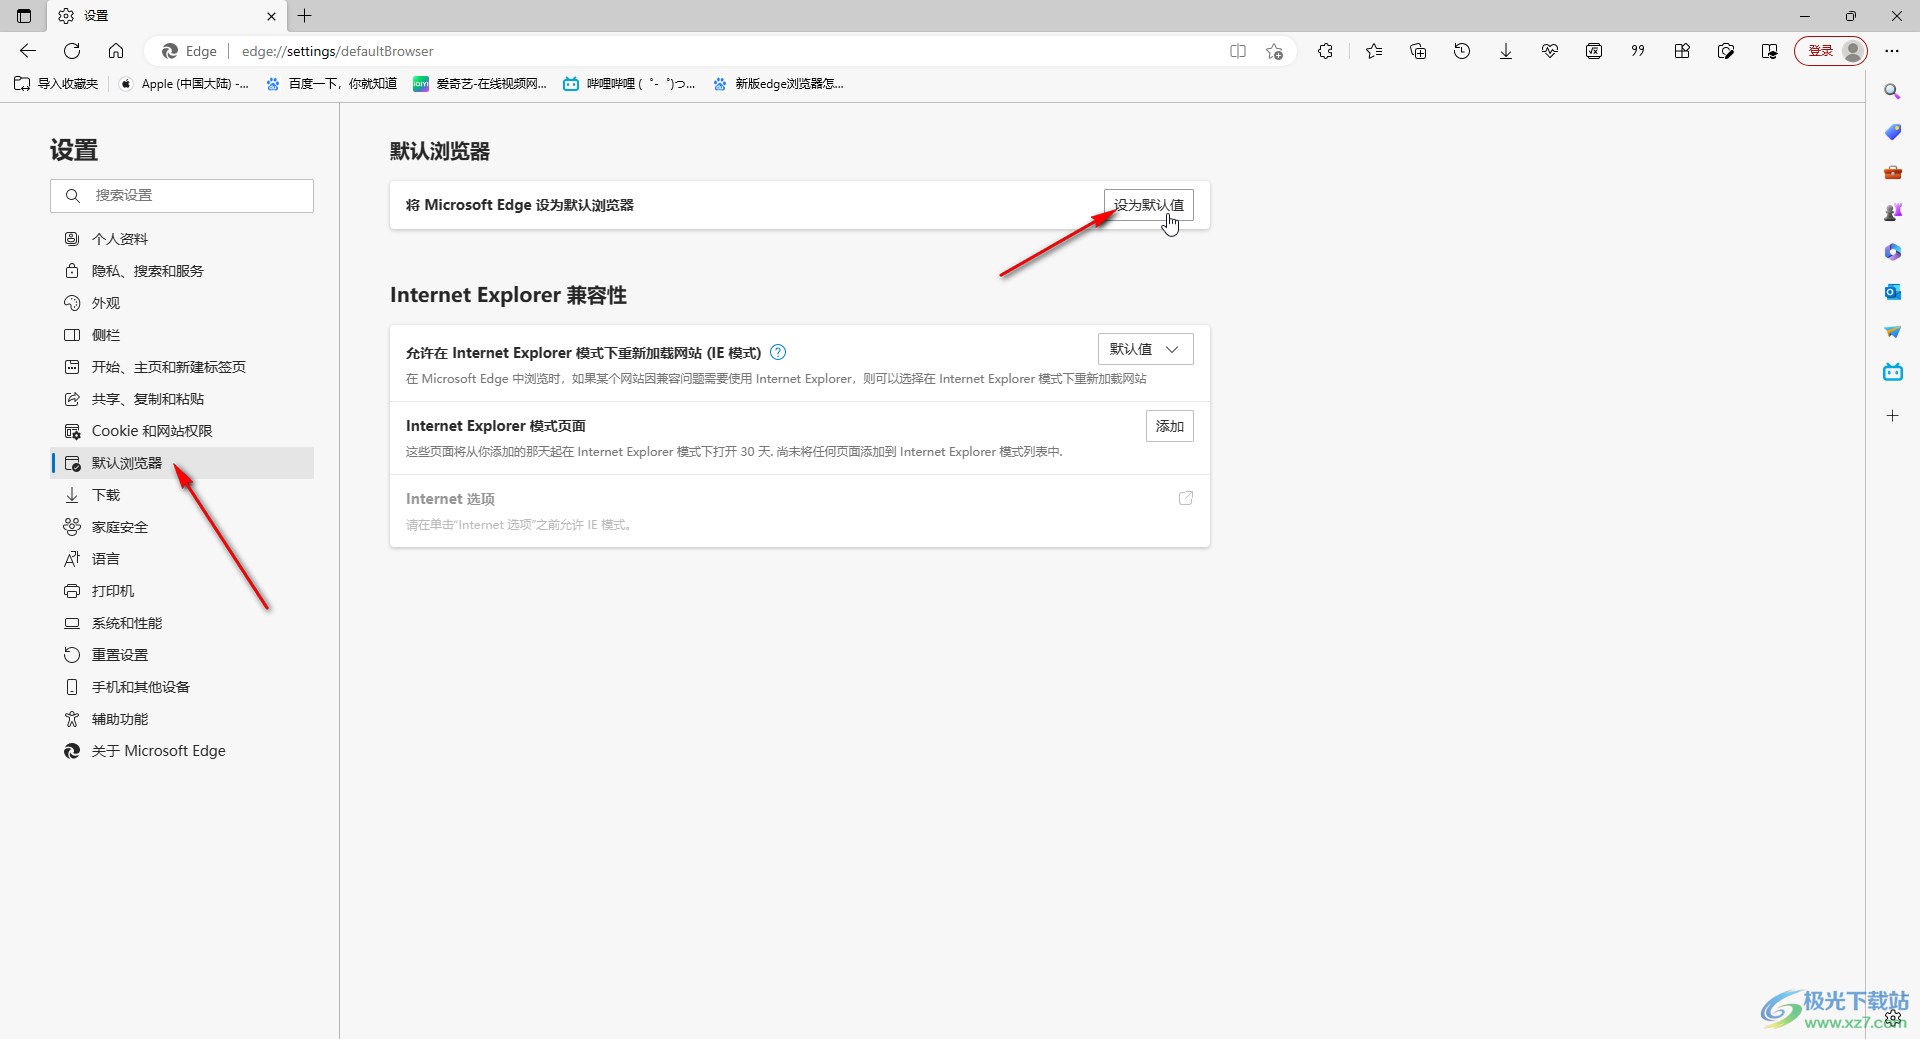Expand the IE mode 默认值 dropdown
Viewport: 1920px width, 1039px height.
click(x=1145, y=349)
